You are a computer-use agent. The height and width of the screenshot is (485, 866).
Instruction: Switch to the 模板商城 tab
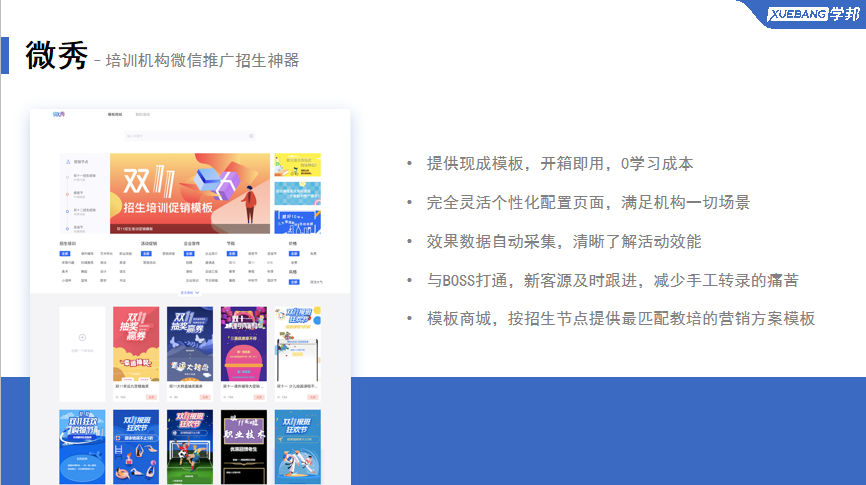[115, 115]
